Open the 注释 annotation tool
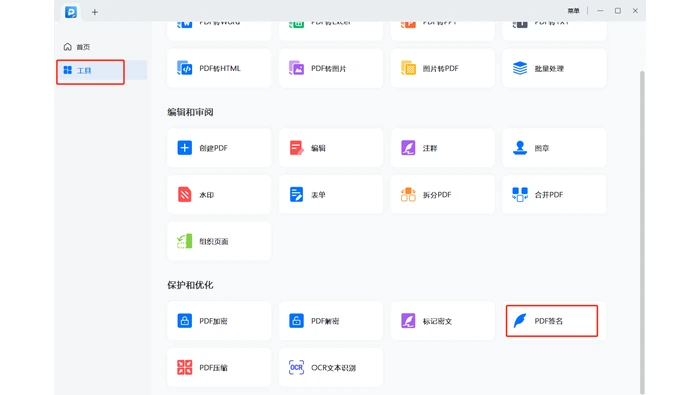 coord(442,148)
